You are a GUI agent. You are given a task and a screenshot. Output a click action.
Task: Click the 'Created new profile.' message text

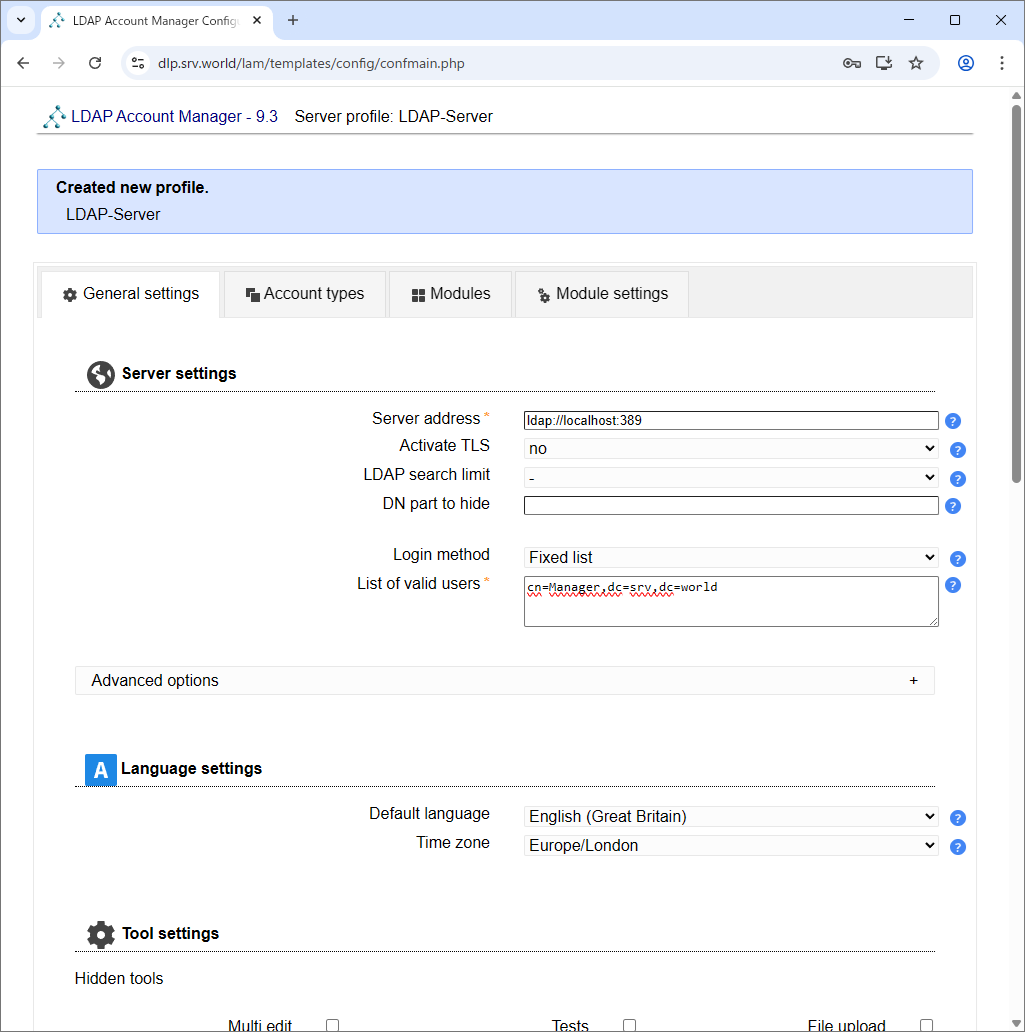pyautogui.click(x=132, y=188)
